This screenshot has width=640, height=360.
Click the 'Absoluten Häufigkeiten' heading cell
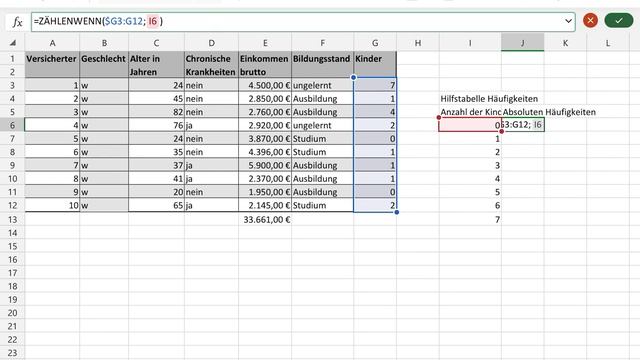(x=549, y=112)
